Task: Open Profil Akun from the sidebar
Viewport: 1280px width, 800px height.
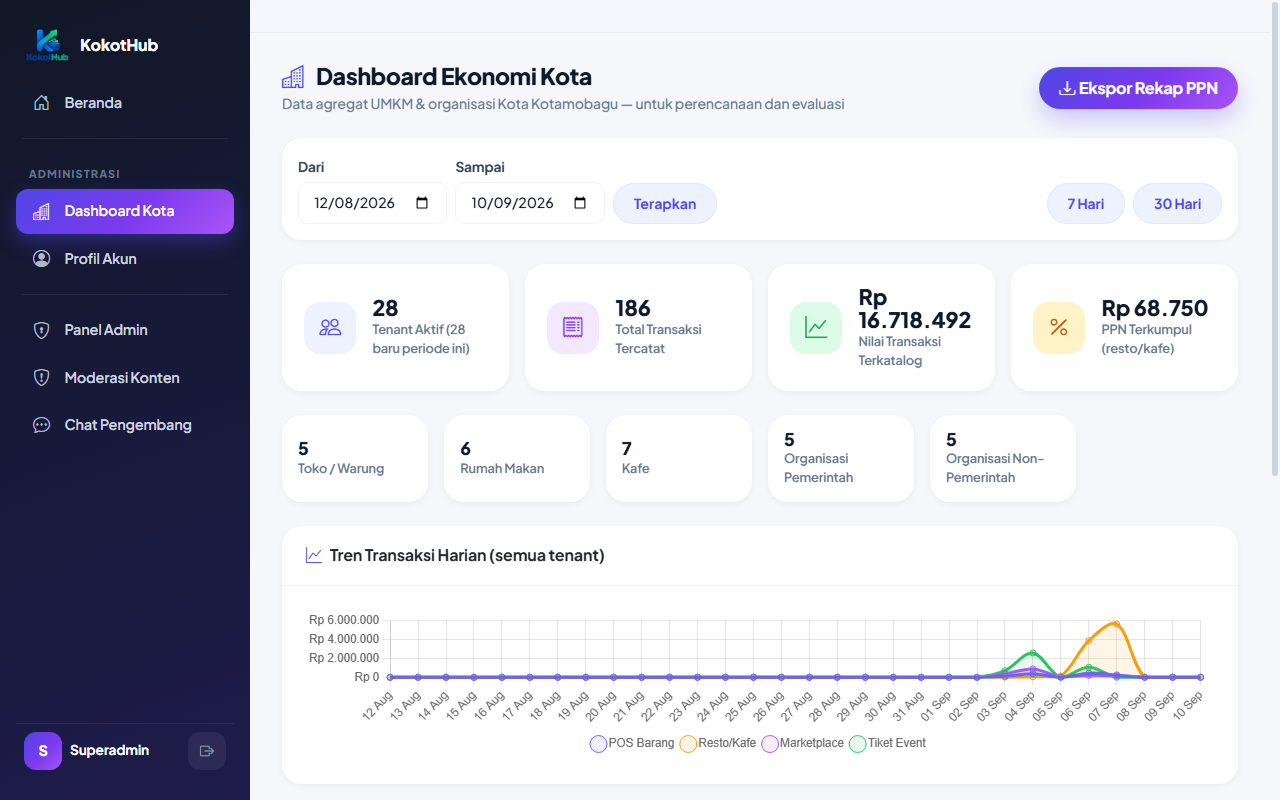Action: [125, 259]
